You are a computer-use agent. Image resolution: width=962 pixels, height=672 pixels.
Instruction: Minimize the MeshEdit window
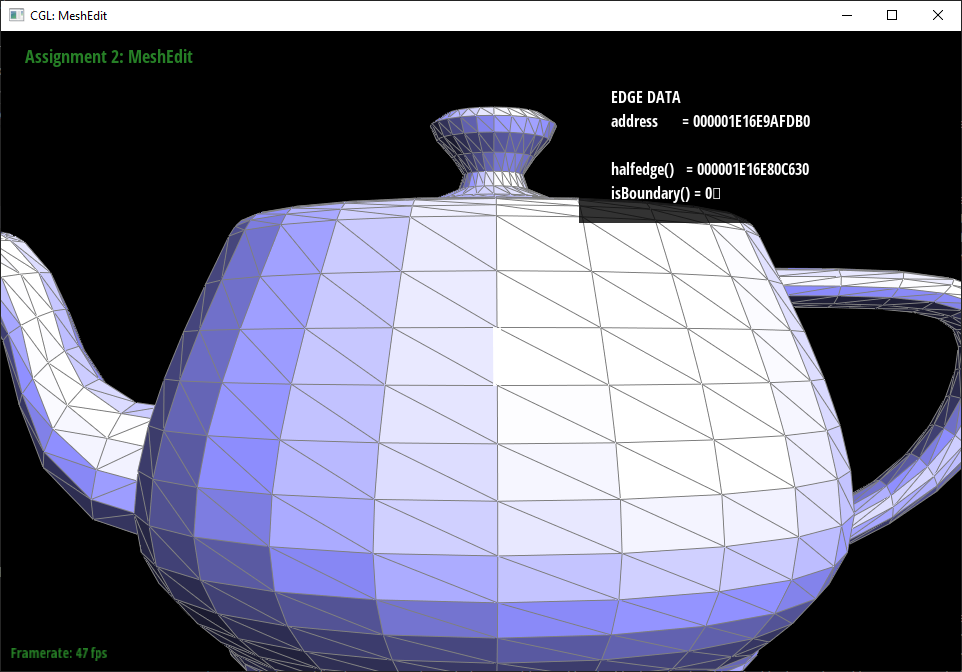[846, 15]
